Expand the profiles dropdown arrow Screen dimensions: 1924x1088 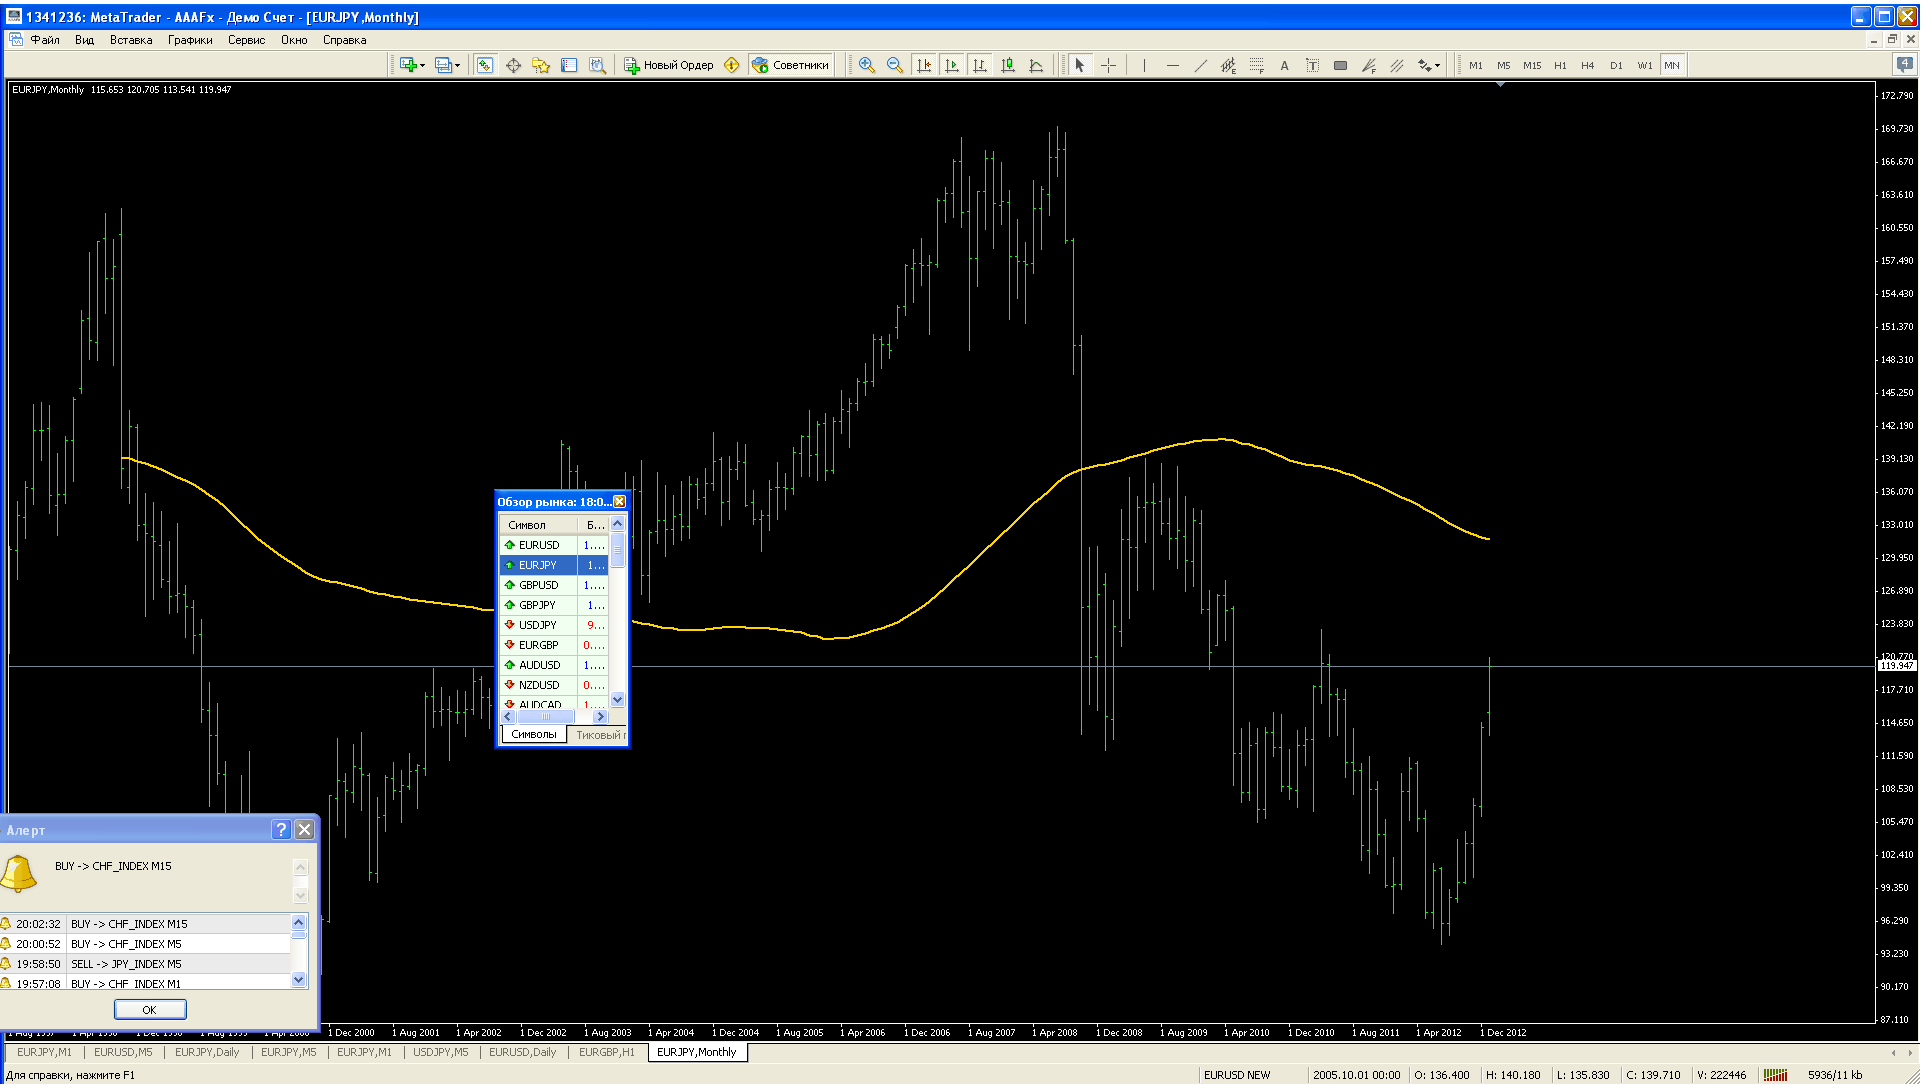click(x=458, y=66)
